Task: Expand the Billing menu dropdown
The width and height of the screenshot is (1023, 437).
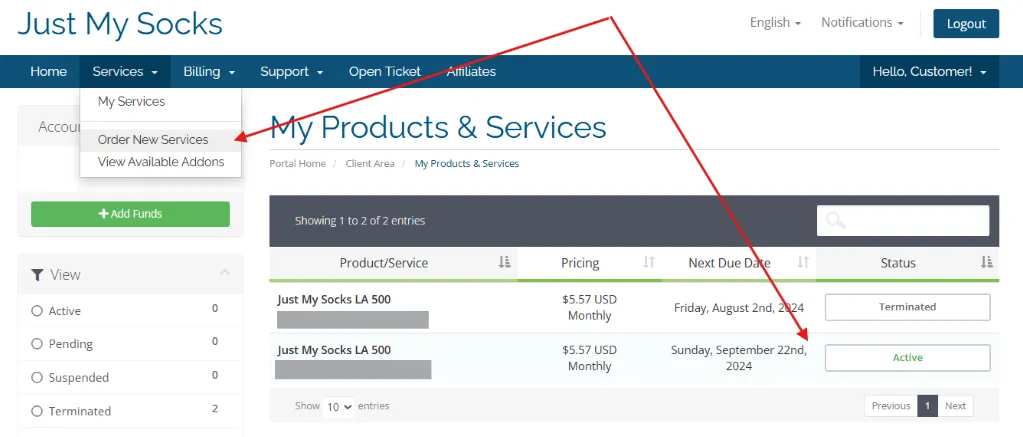Action: coord(209,72)
